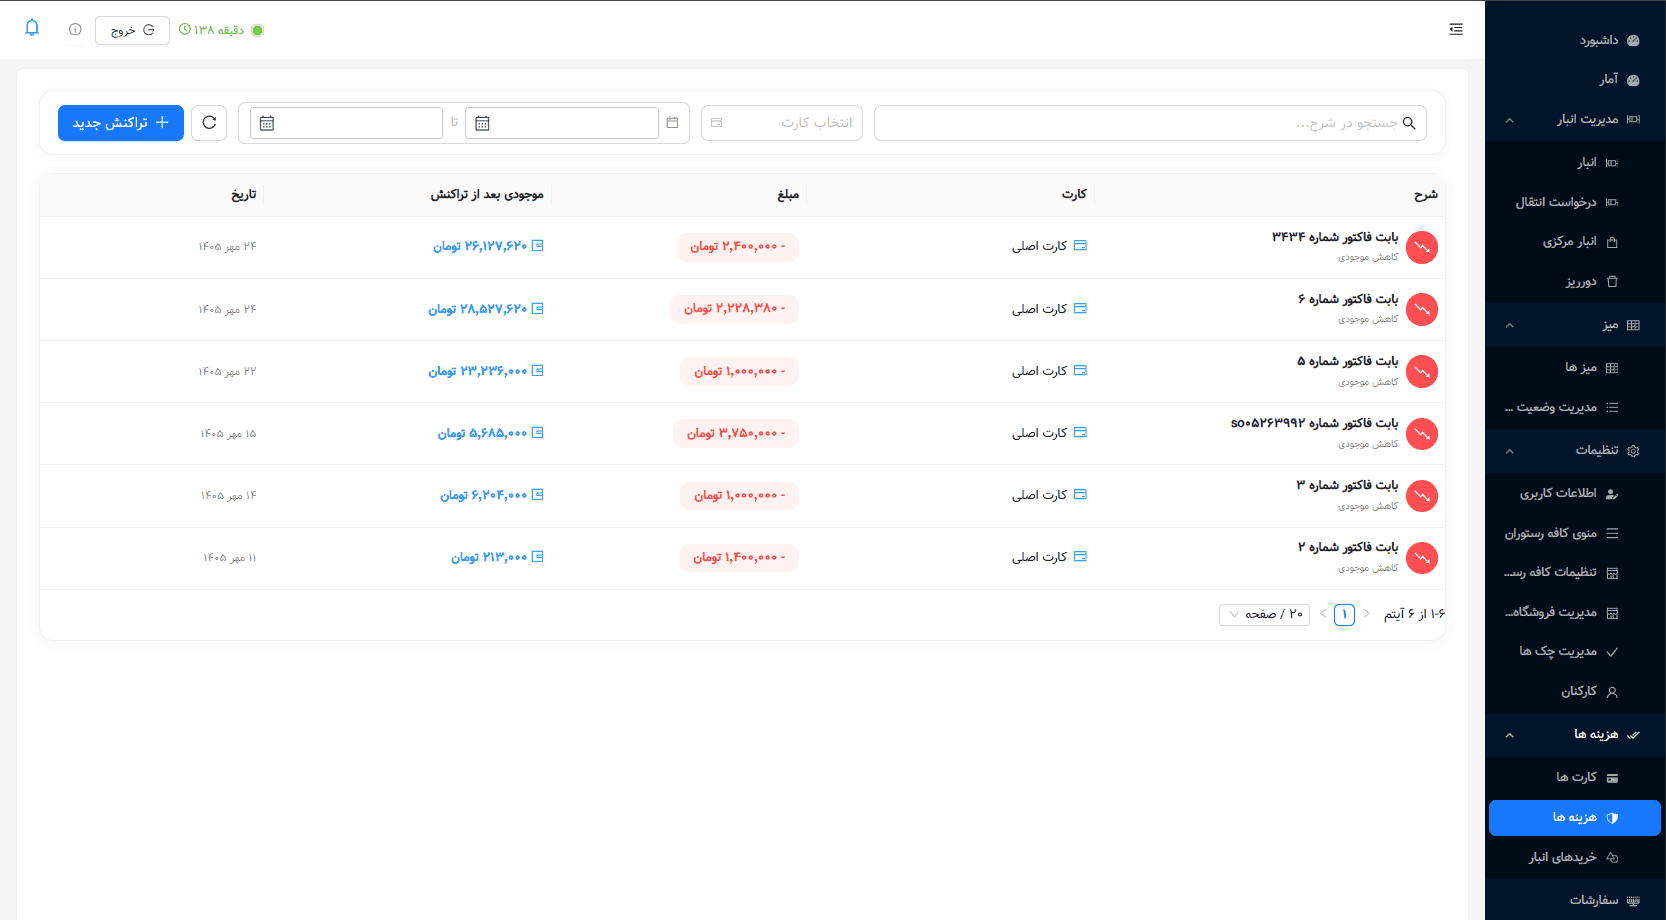1666x920 pixels.
Task: Open the notification bell
Action: [32, 28]
